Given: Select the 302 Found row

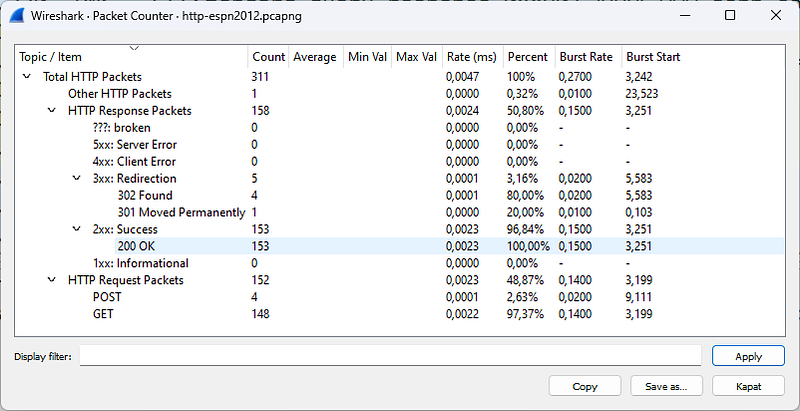Looking at the screenshot, I should click(399, 195).
